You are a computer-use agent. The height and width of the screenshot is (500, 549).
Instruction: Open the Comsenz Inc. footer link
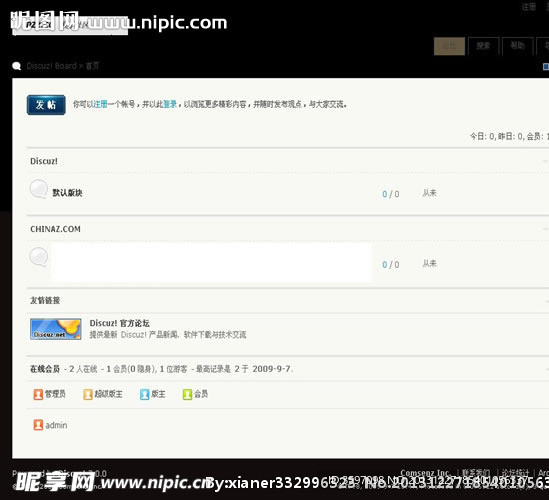click(x=425, y=473)
